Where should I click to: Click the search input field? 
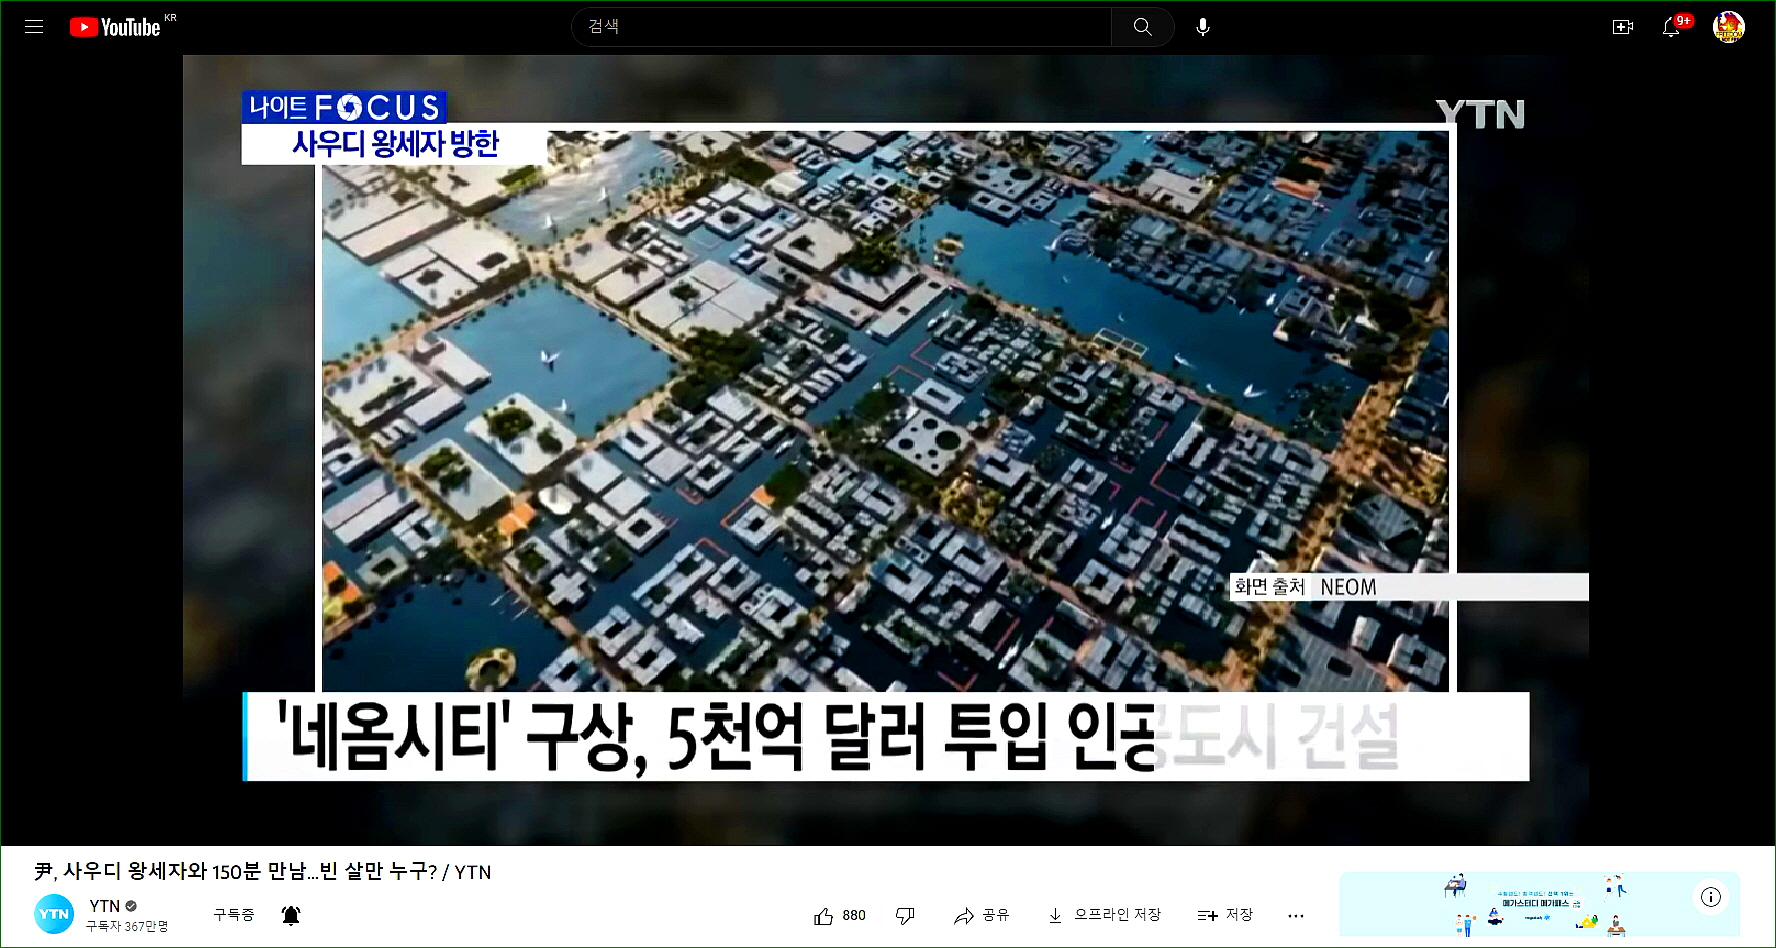(841, 27)
